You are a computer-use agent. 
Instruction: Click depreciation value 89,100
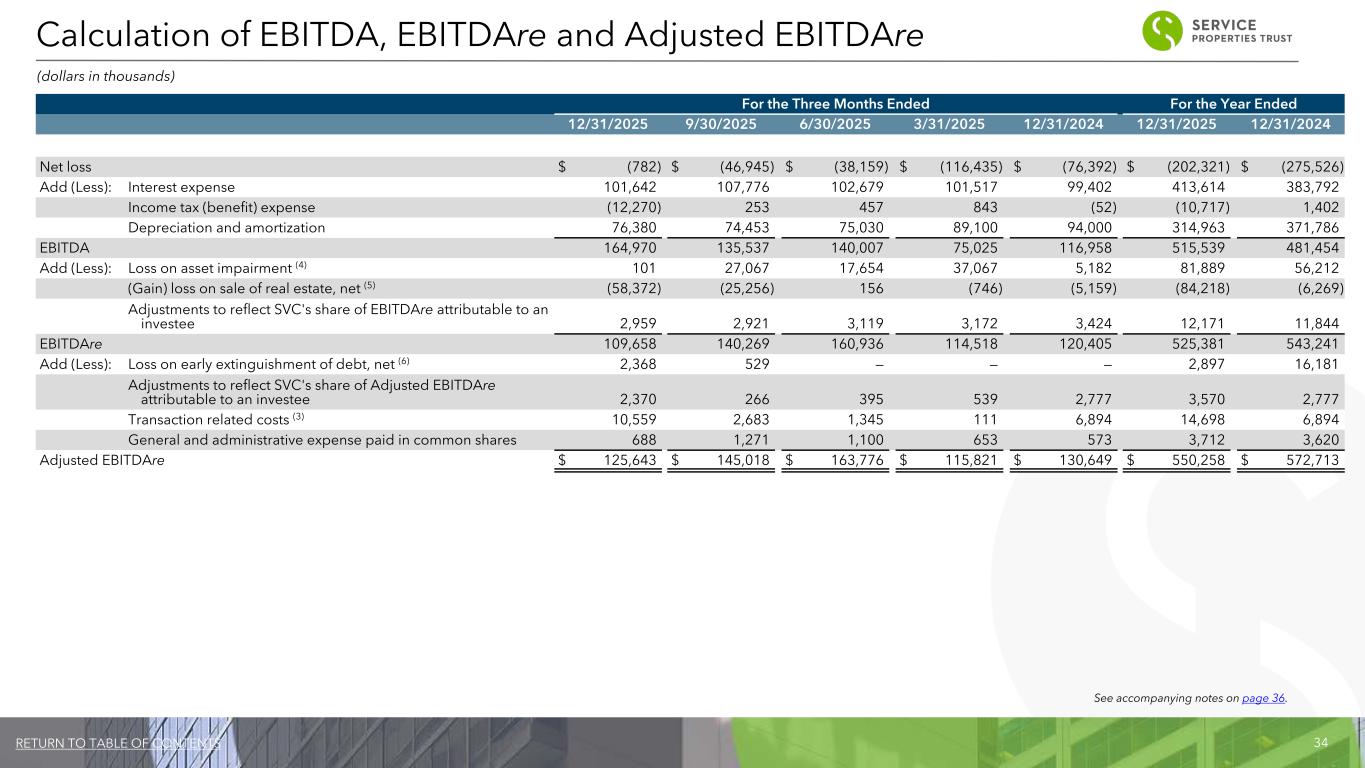pos(975,228)
